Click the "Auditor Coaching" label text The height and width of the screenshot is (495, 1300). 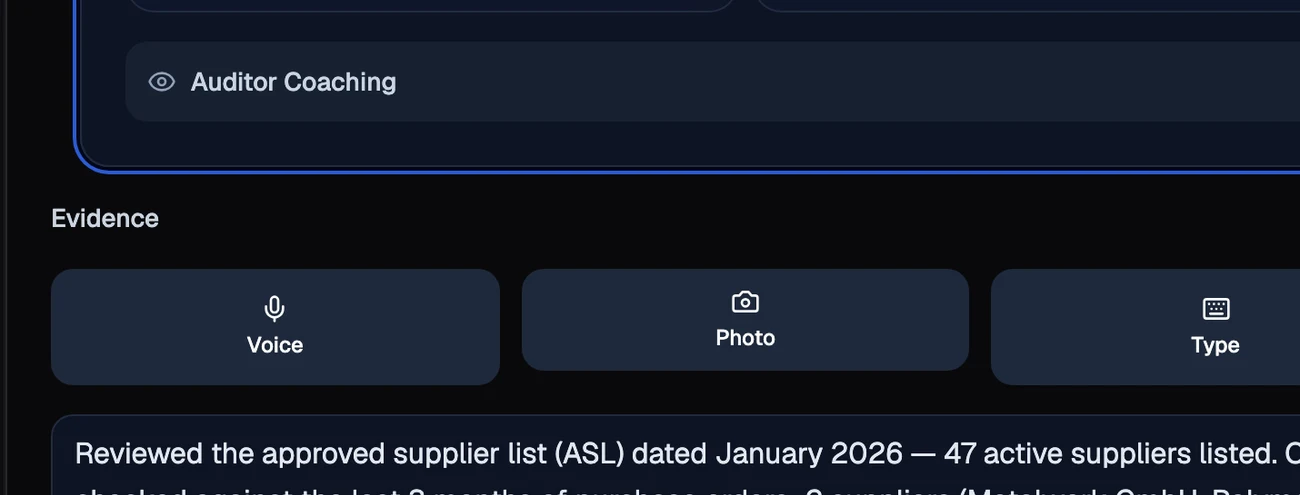point(293,82)
